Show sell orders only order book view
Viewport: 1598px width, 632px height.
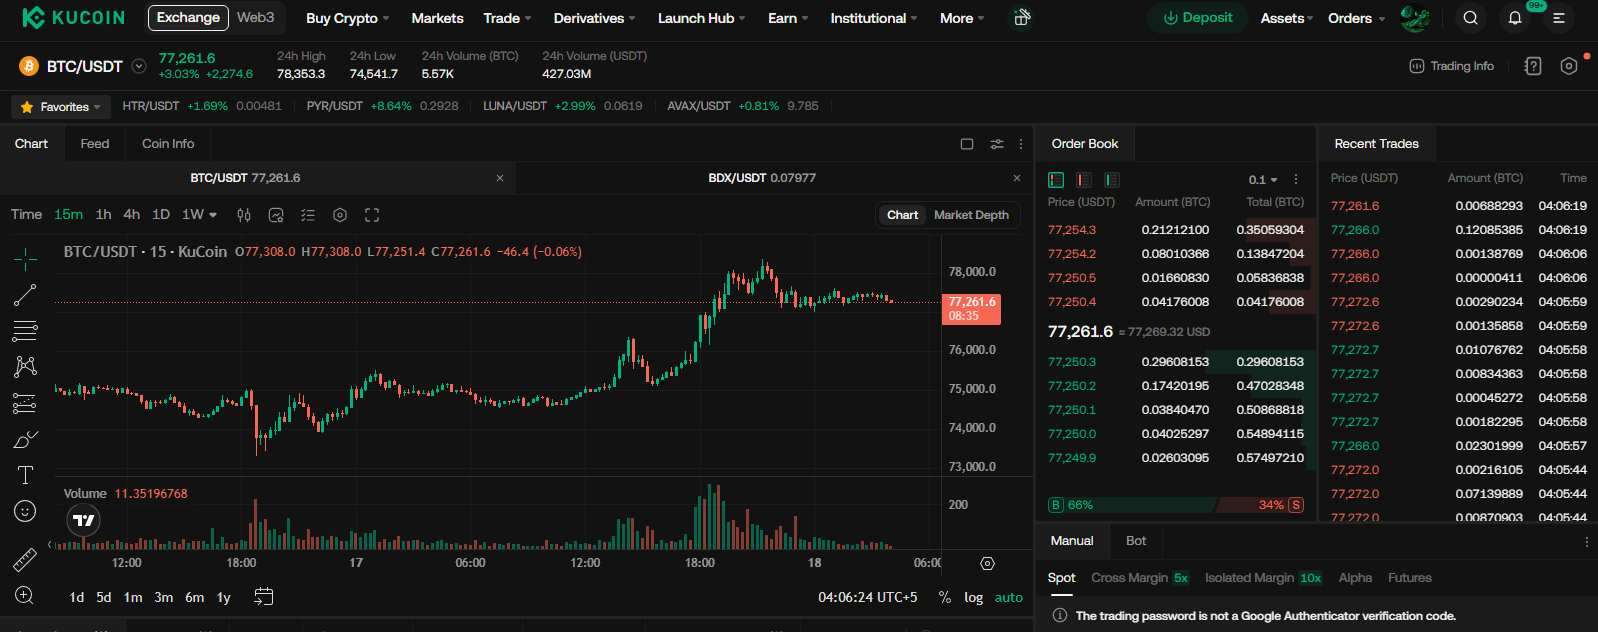pos(1084,180)
